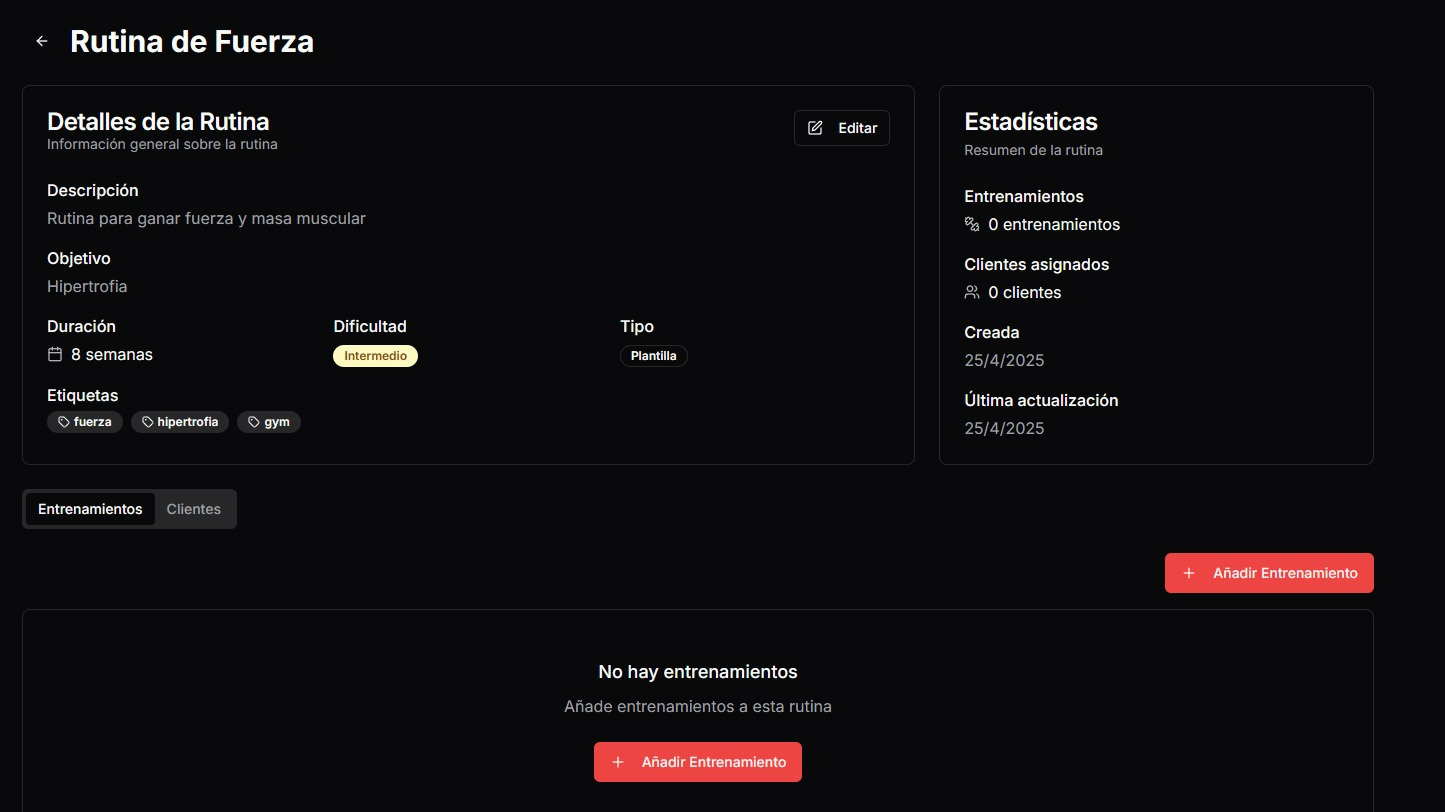1445x812 pixels.
Task: Click the Estadísticas card heading
Action: click(x=1030, y=122)
